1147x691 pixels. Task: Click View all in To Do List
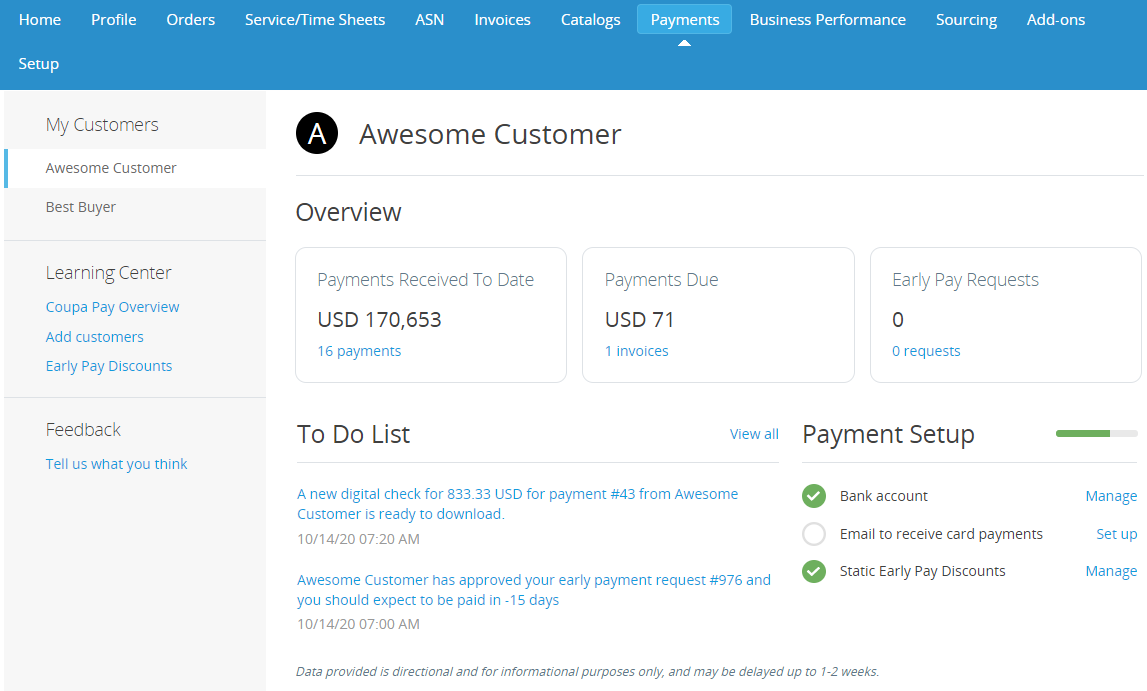tap(753, 434)
